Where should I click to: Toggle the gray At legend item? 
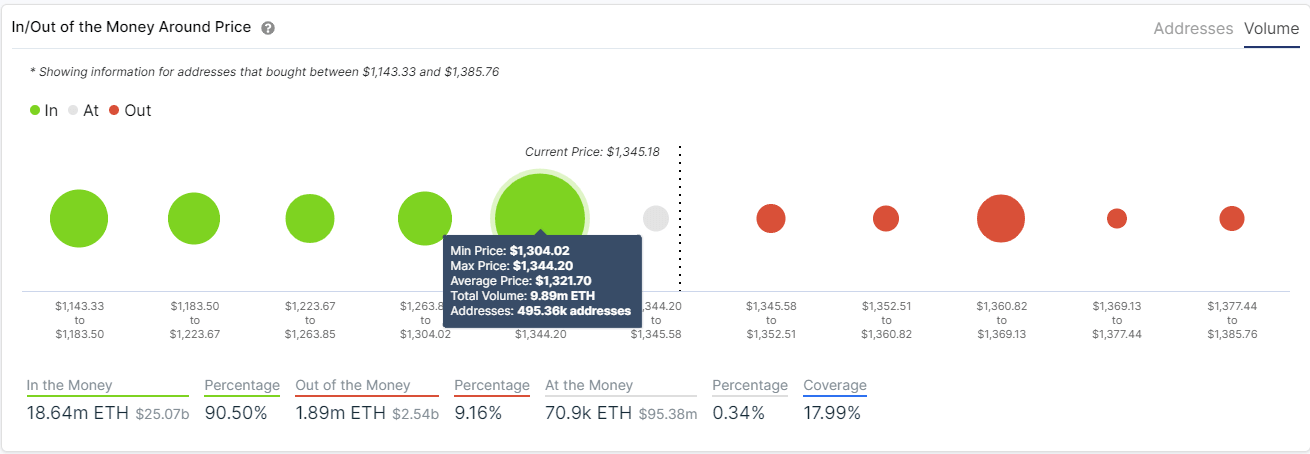83,111
